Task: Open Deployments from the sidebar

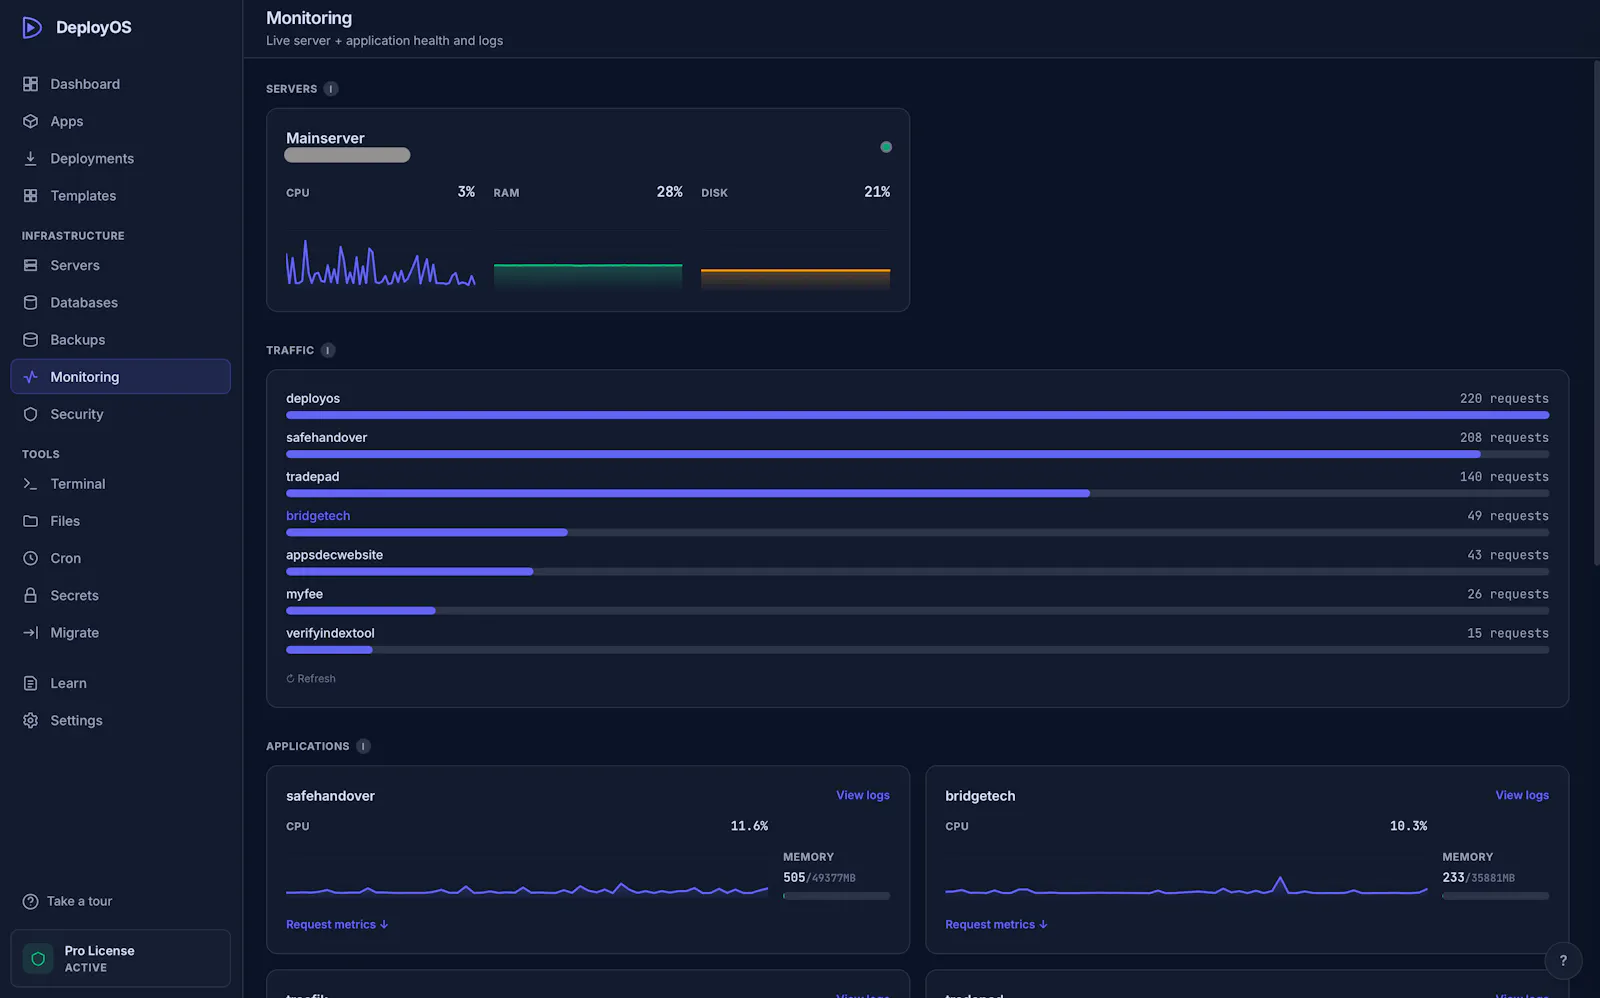Action: point(120,158)
